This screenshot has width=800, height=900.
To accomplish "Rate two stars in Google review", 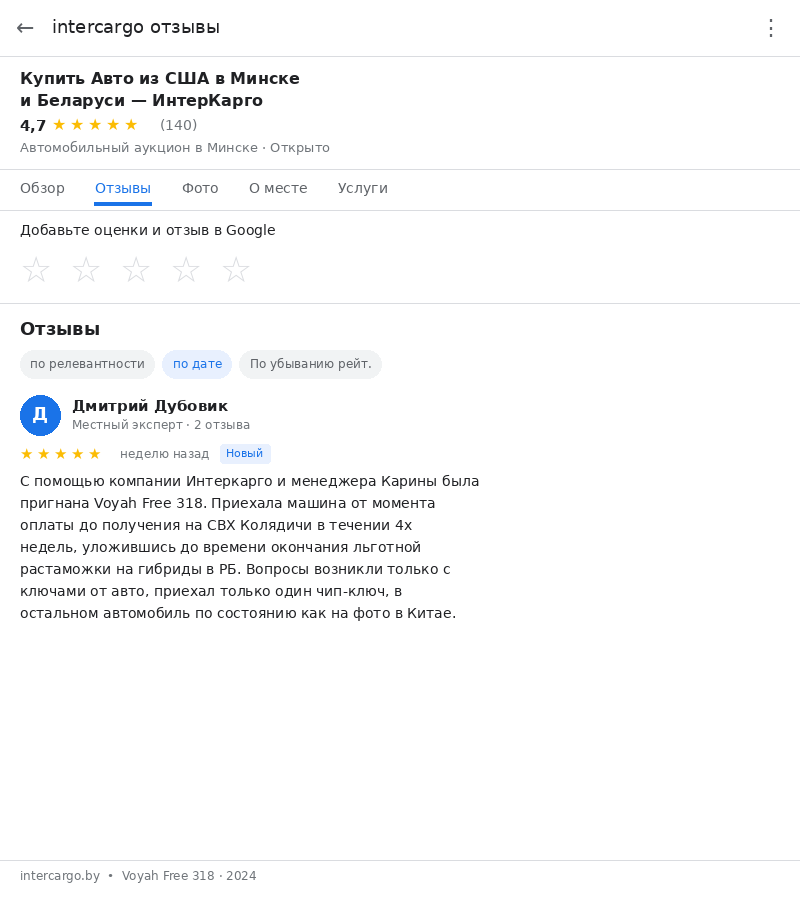I will (86, 270).
